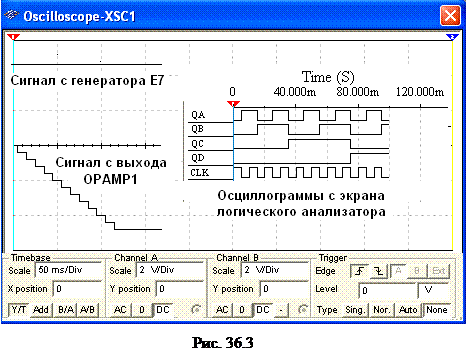Image resolution: width=468 pixels, height=361 pixels.
Task: Select falling edge trigger icon
Action: pyautogui.click(x=379, y=271)
